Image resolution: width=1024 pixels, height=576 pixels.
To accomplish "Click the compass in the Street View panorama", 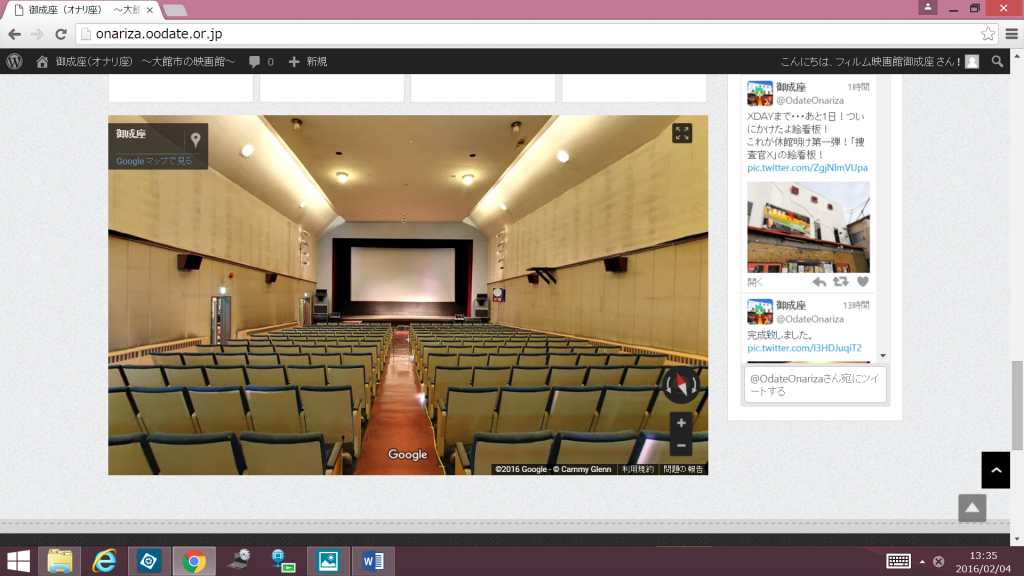I will click(681, 385).
